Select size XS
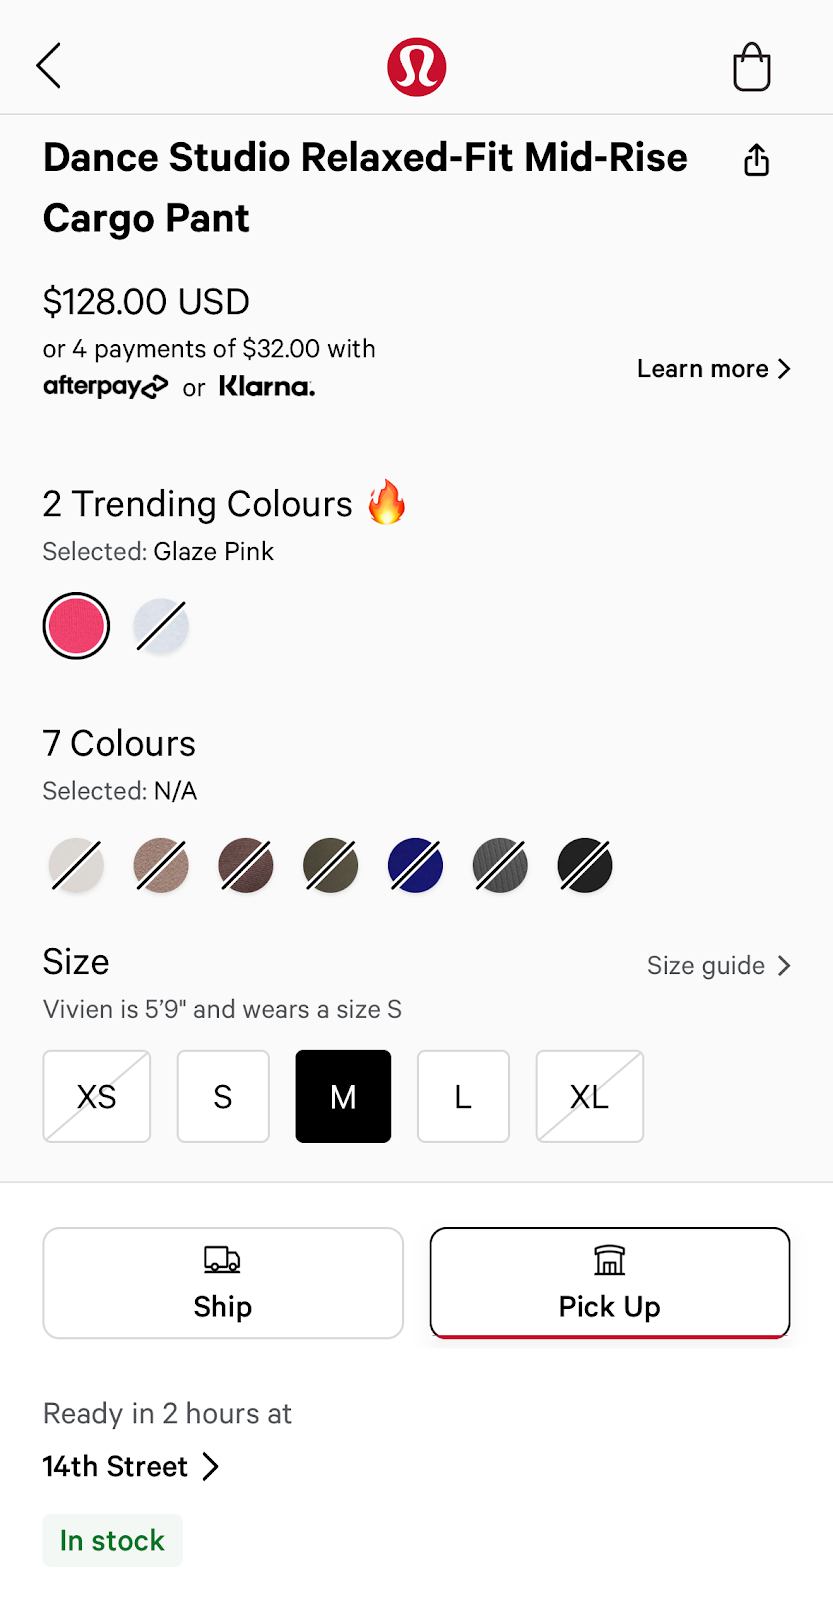 tap(96, 1096)
